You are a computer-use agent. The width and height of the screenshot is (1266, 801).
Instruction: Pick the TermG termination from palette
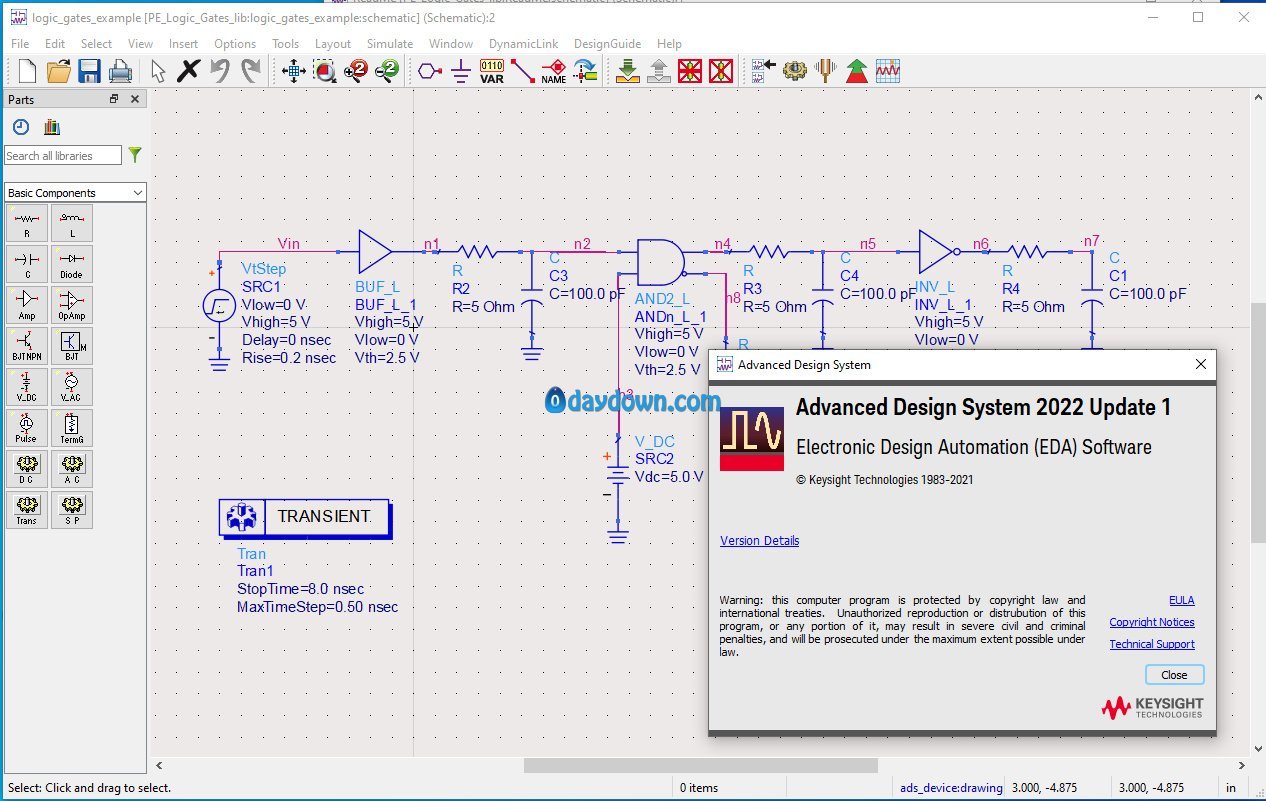pos(72,428)
